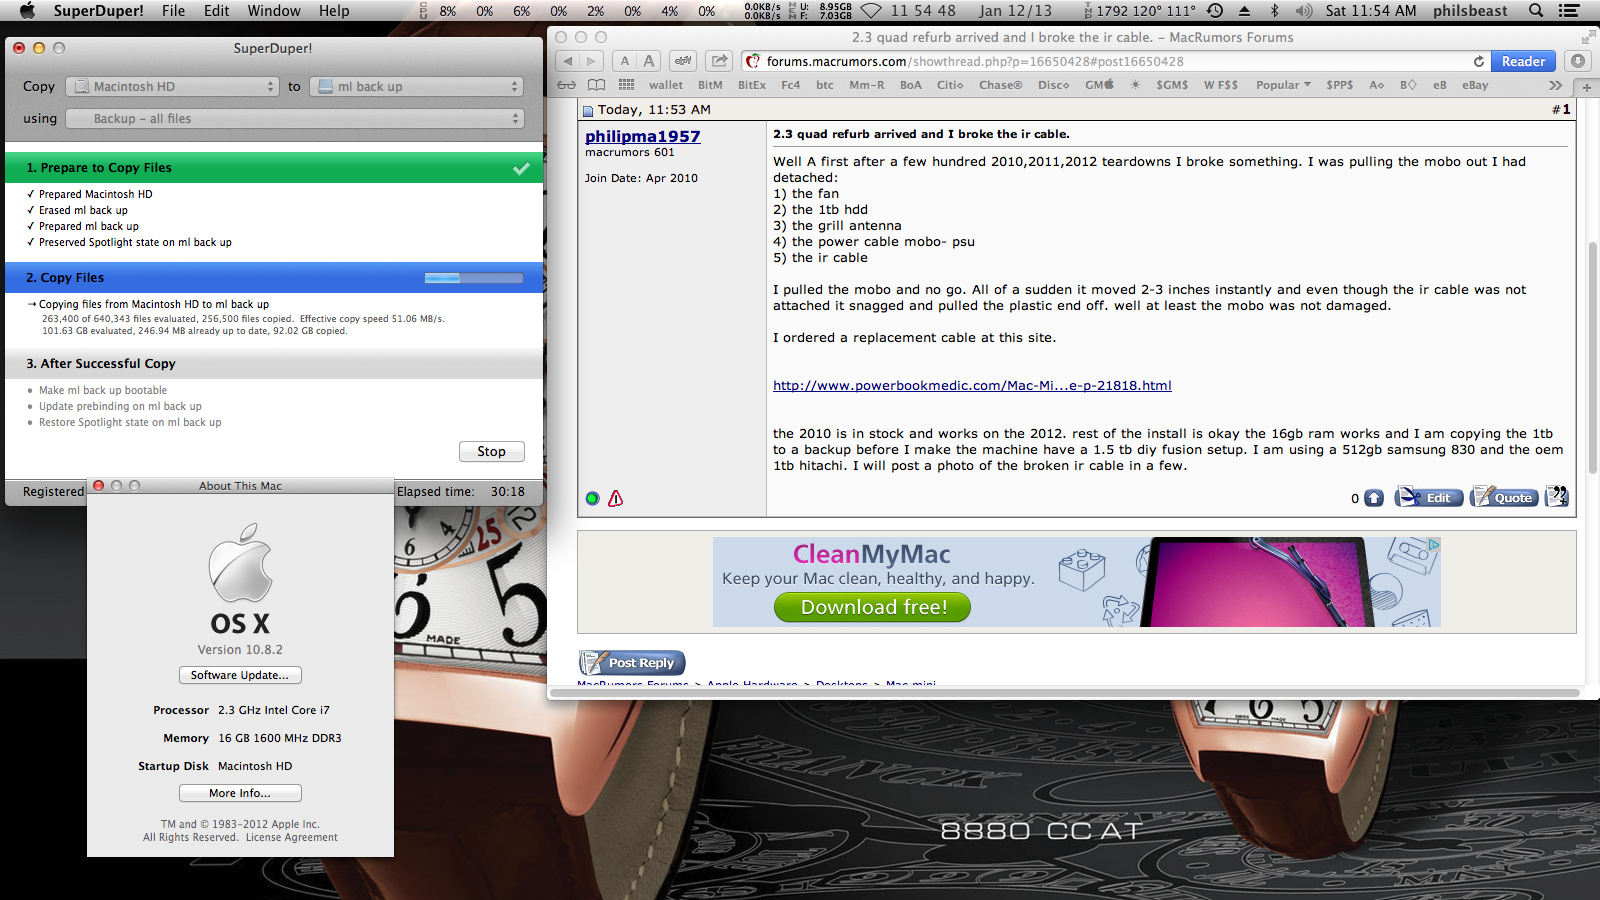The width and height of the screenshot is (1600, 900).
Task: Show hidden bookmarks with the double chevron
Action: (1556, 85)
